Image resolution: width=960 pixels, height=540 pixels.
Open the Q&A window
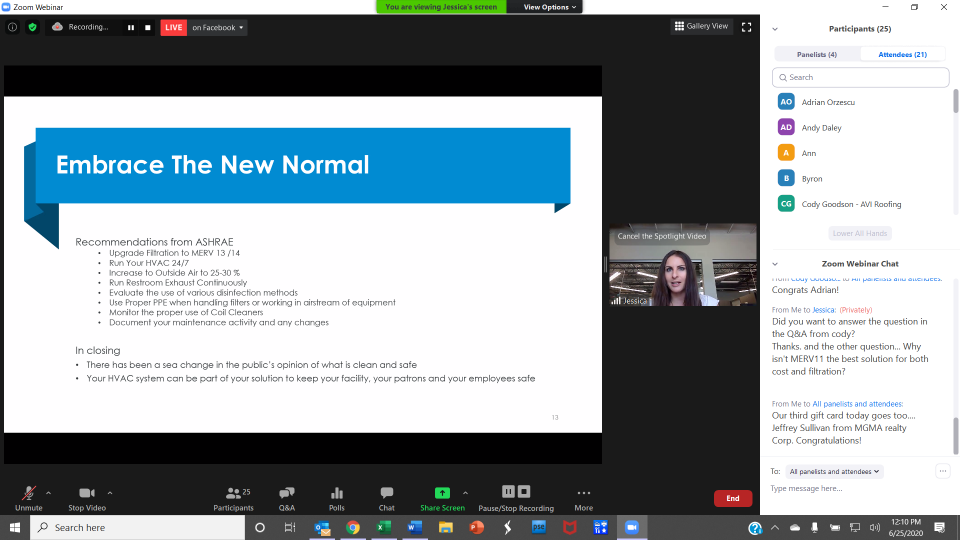pos(287,499)
